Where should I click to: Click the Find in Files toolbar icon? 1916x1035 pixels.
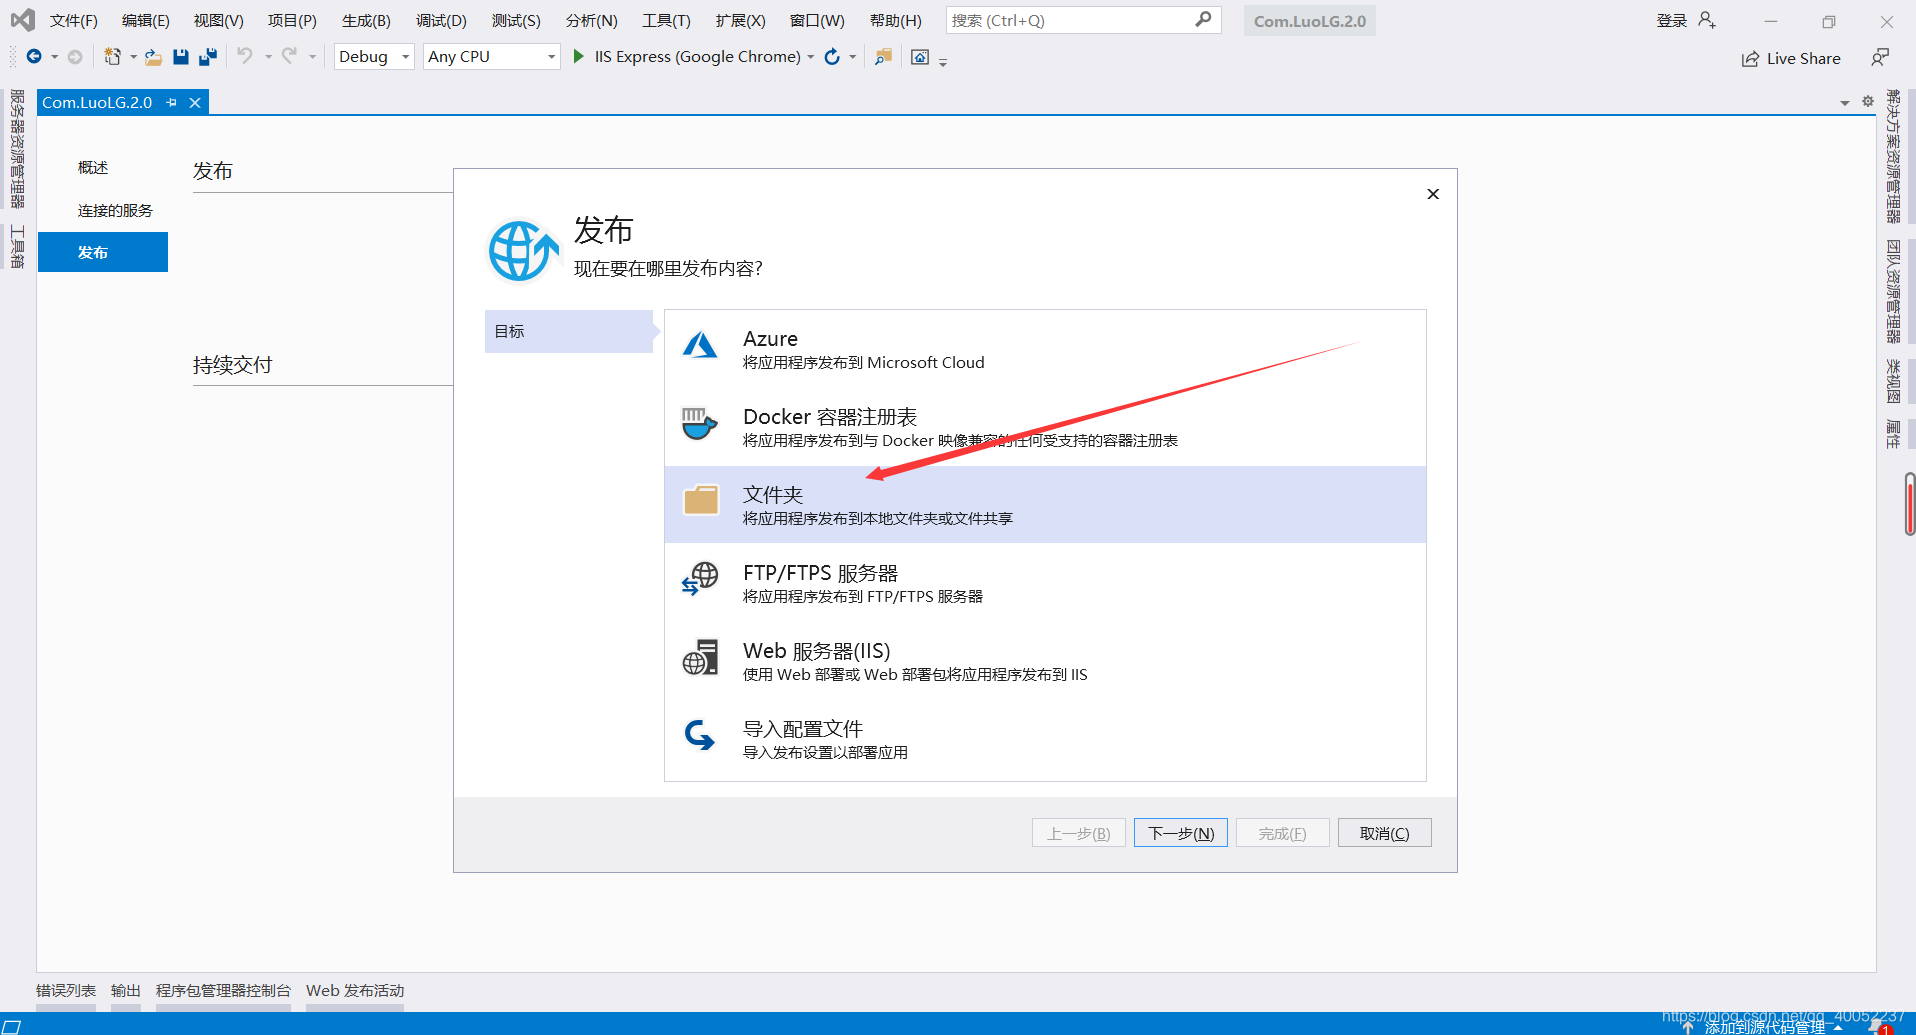point(883,57)
